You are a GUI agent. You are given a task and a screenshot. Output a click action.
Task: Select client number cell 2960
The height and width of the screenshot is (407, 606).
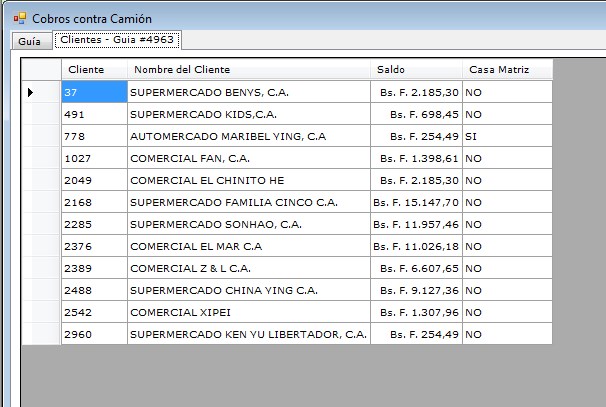94,334
